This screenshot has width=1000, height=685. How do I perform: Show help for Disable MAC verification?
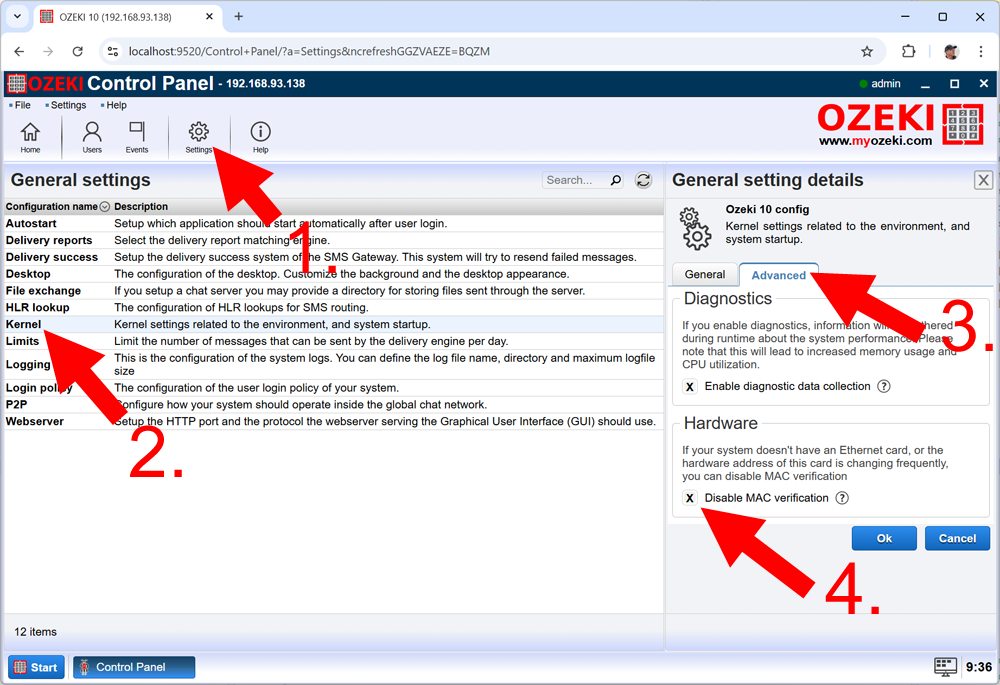(842, 498)
